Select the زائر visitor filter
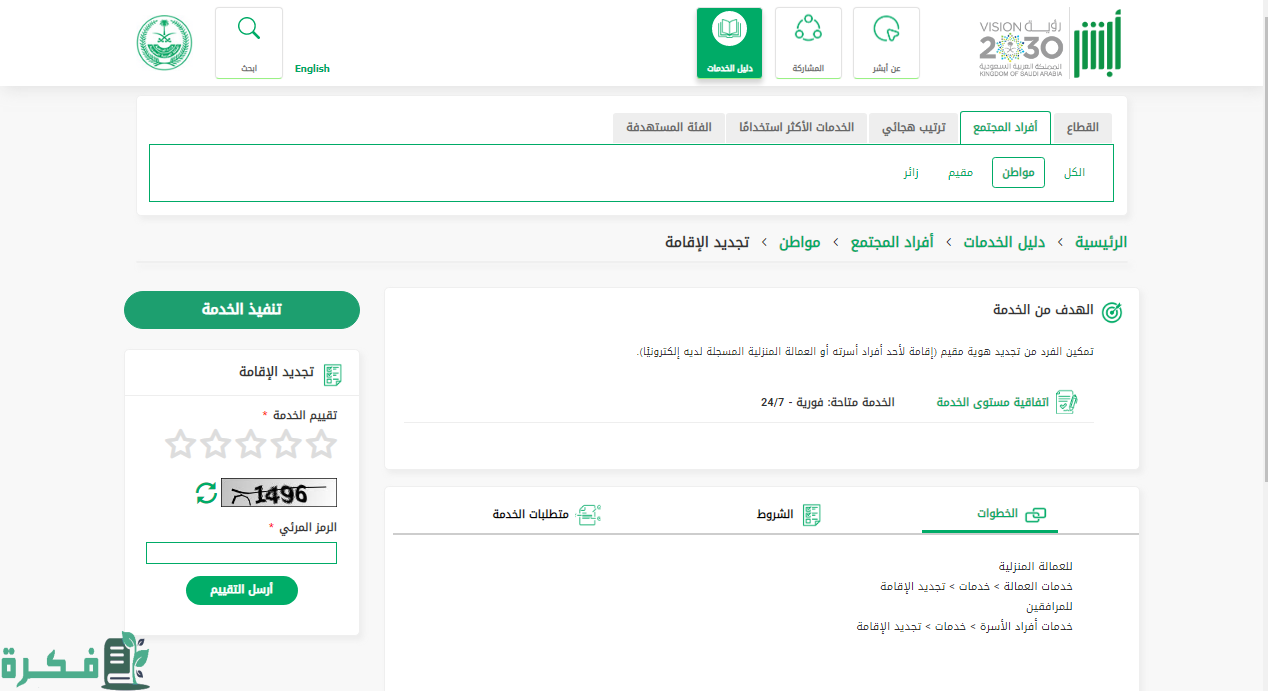The height and width of the screenshot is (691, 1268). (x=910, y=172)
